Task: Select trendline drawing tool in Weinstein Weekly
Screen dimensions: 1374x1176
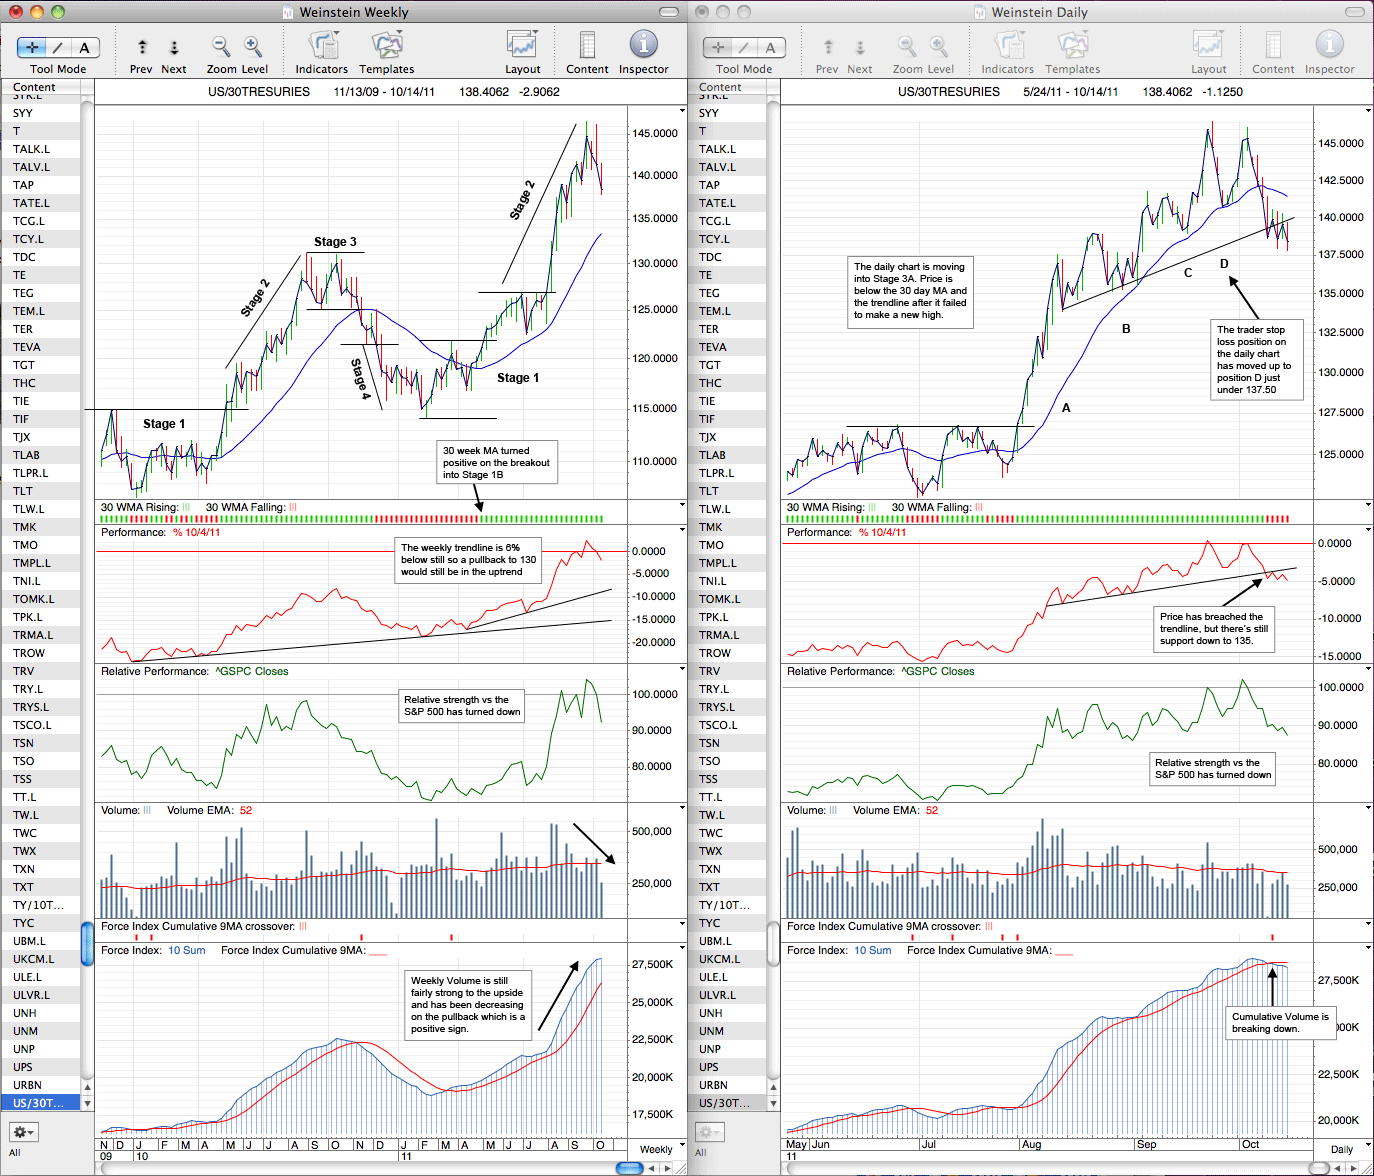Action: tap(58, 47)
